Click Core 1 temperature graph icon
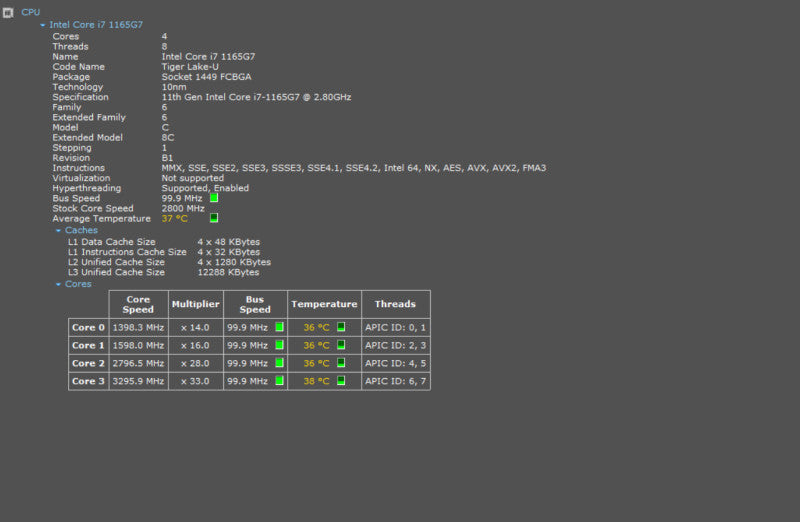The width and height of the screenshot is (800, 522). pos(341,345)
